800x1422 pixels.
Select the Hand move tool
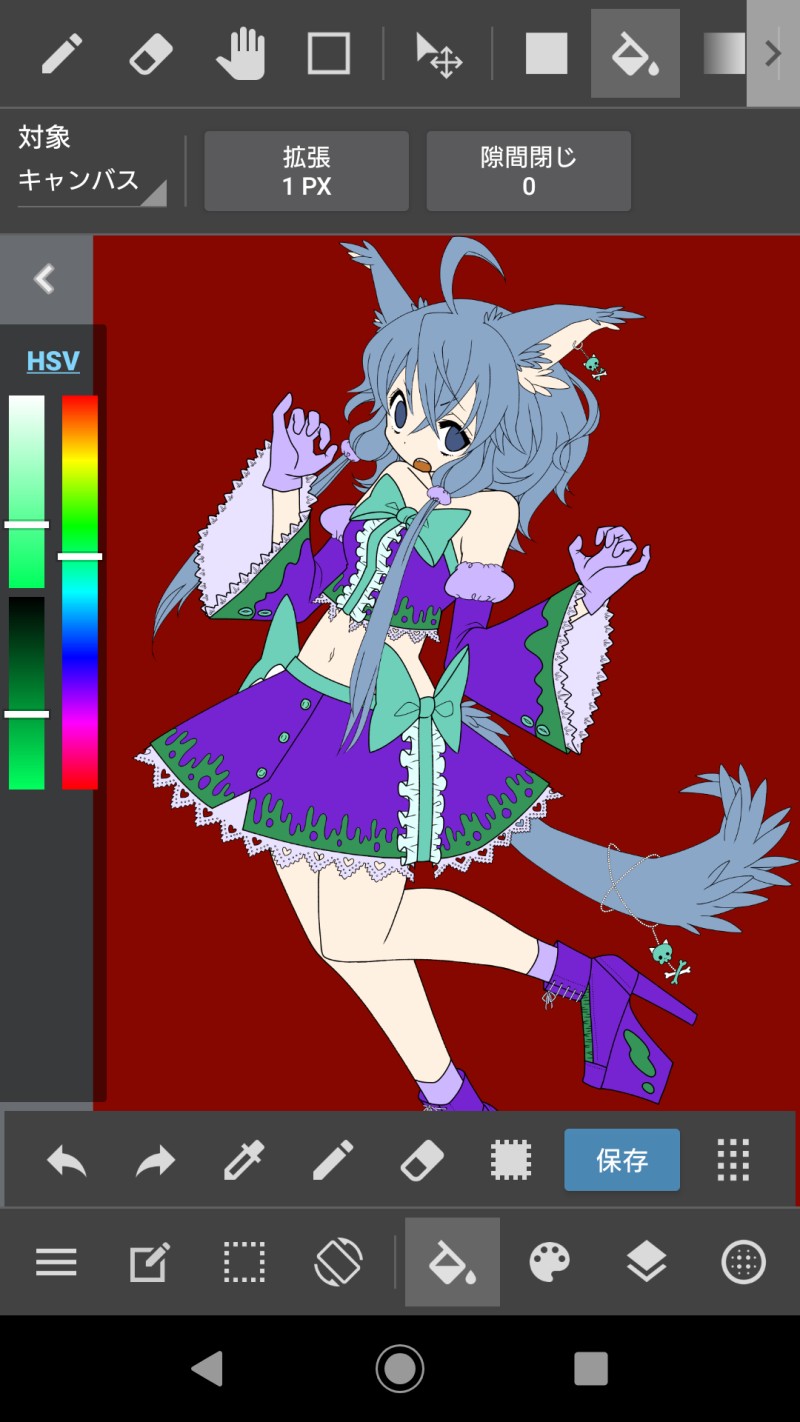click(x=240, y=54)
